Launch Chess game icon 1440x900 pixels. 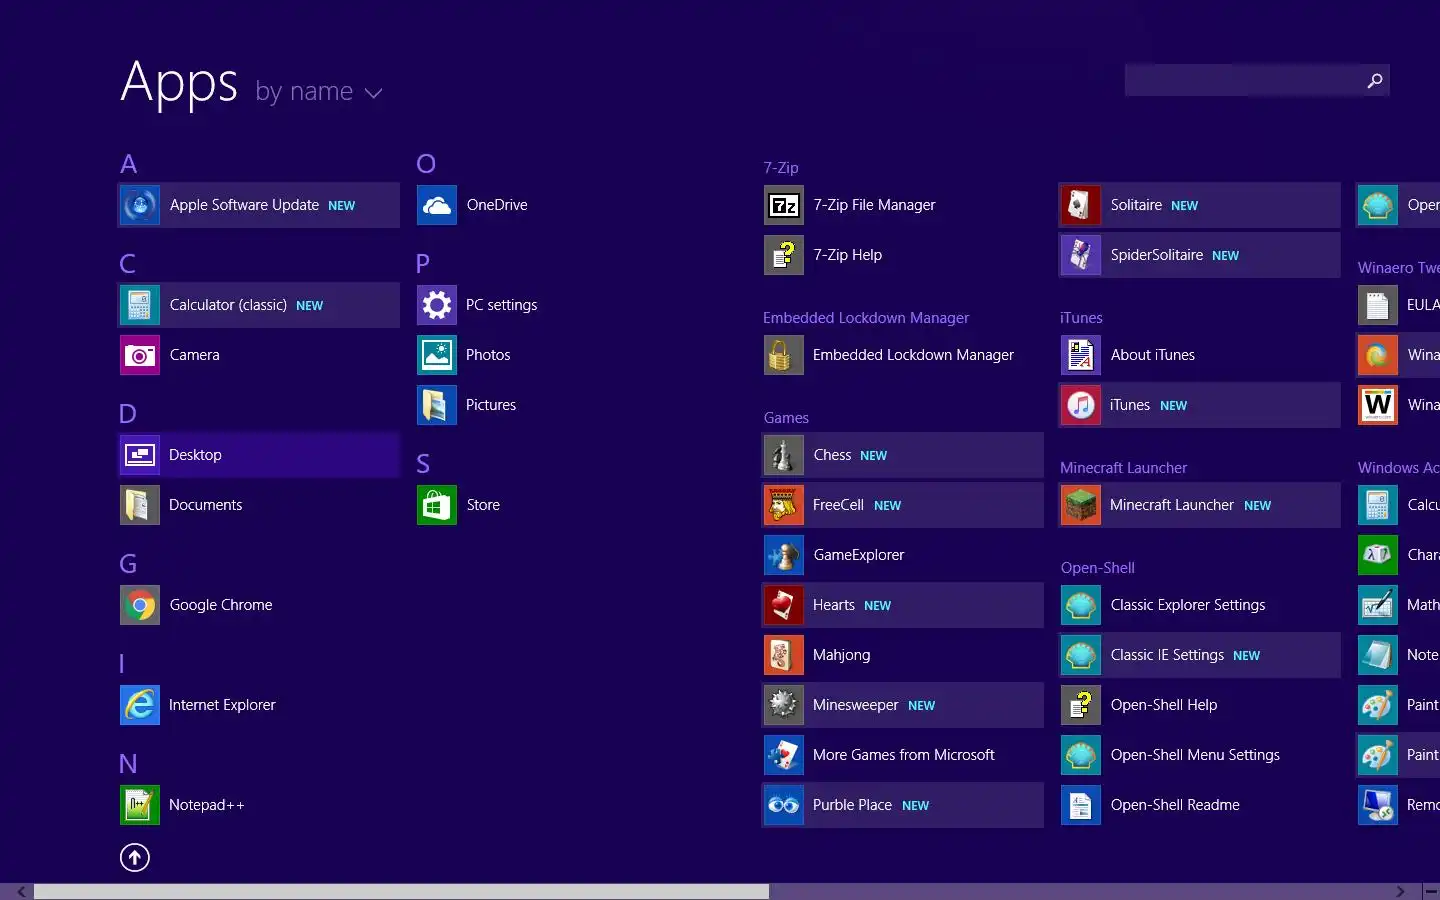coord(784,455)
